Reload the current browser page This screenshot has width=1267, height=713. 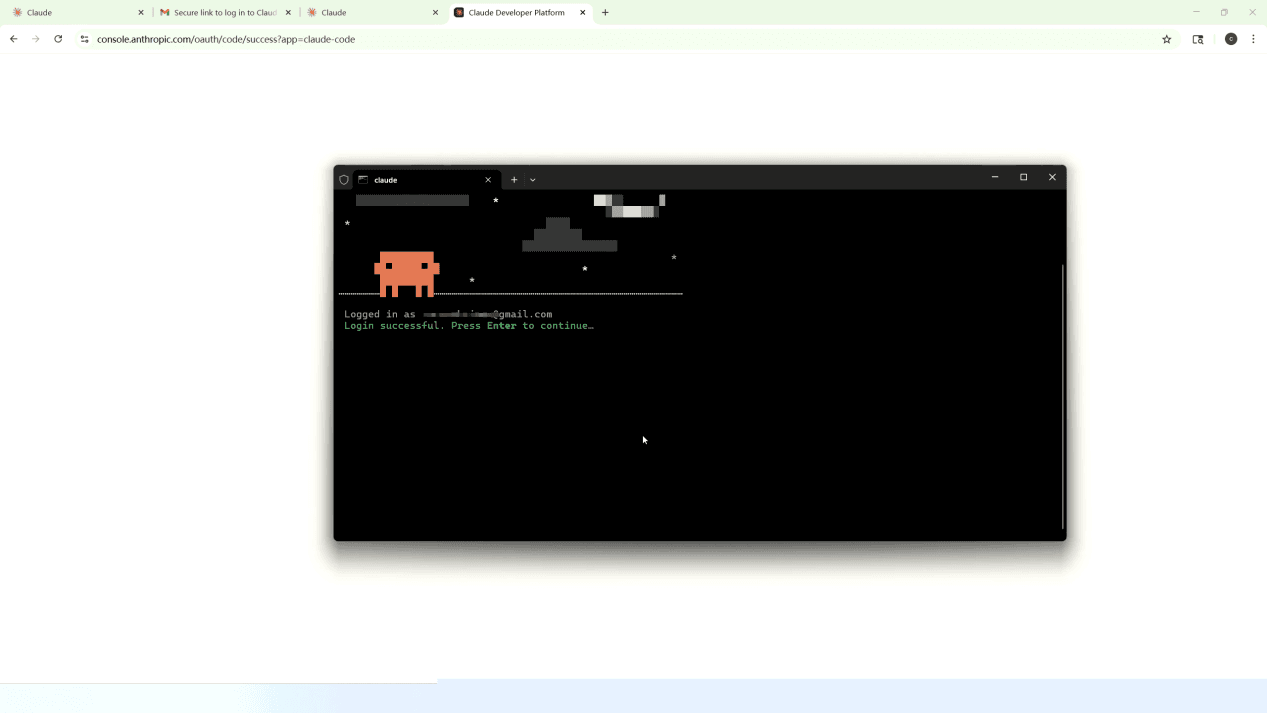click(58, 39)
